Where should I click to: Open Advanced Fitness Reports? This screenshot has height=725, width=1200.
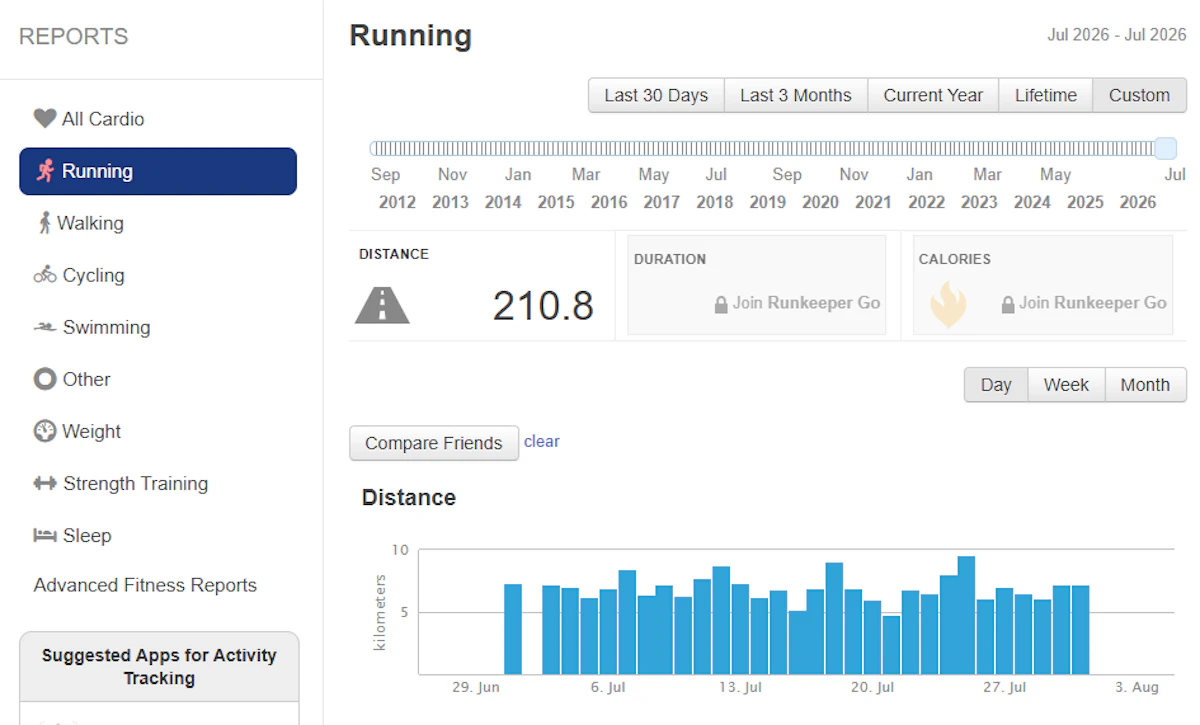pos(145,585)
